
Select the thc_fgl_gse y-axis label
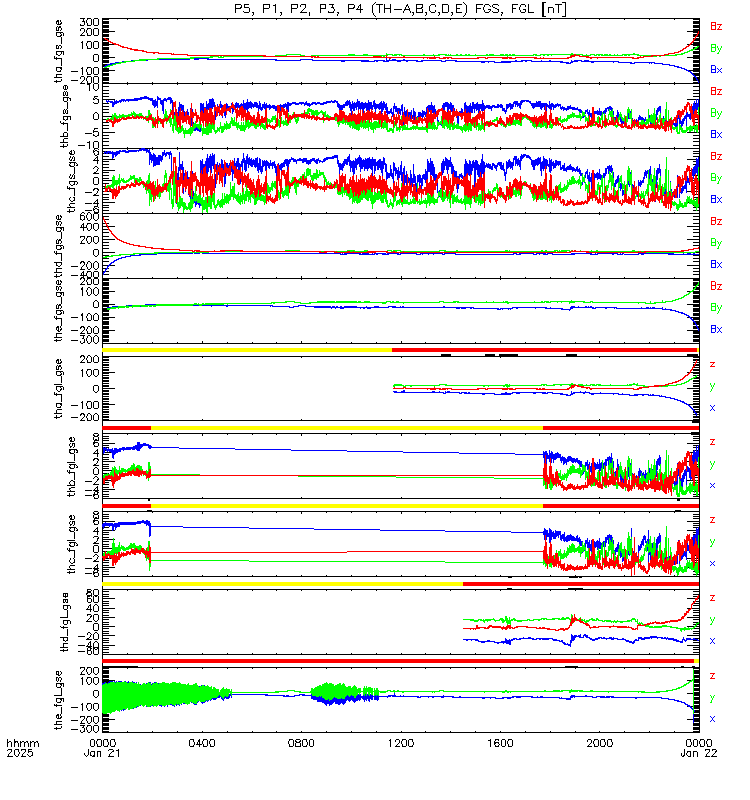click(71, 544)
